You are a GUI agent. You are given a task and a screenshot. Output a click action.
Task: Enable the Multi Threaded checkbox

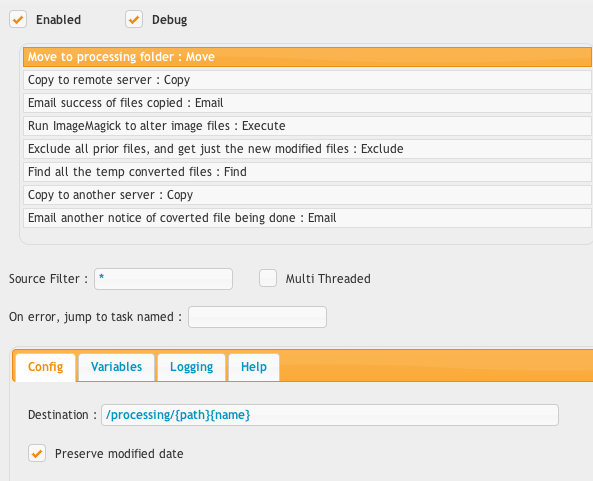pos(268,278)
